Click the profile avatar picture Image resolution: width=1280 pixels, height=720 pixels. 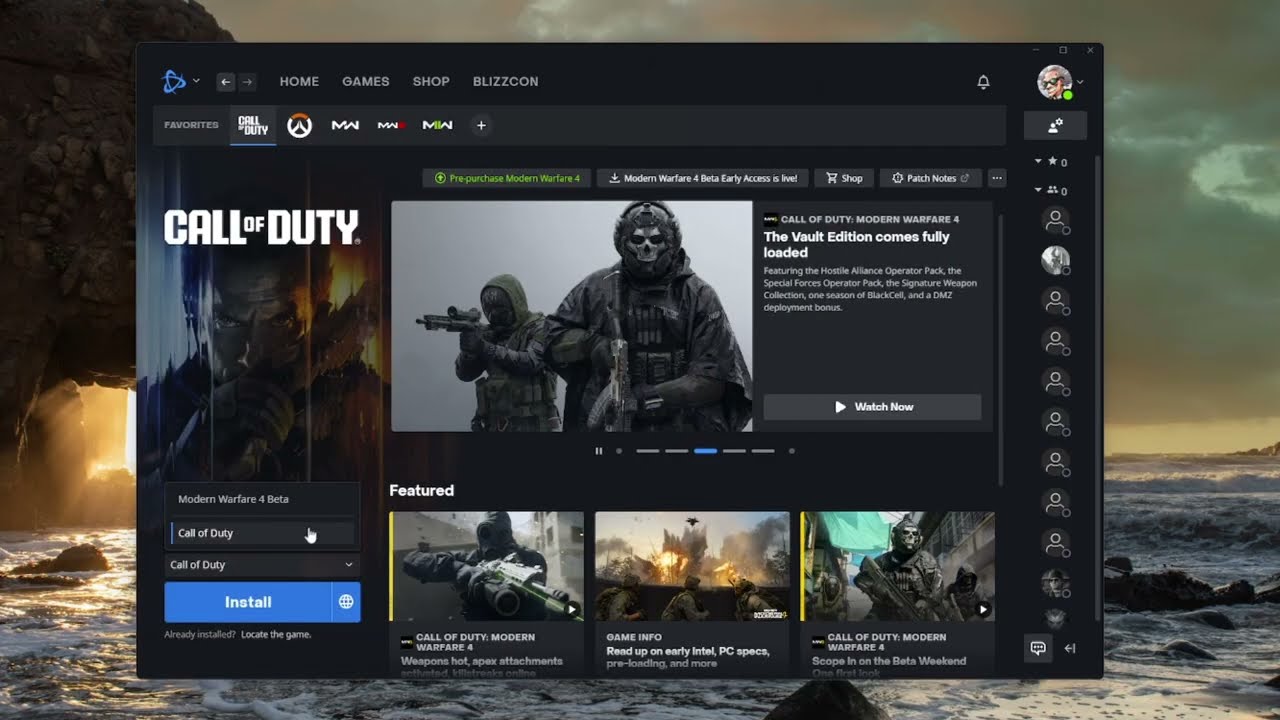tap(1055, 82)
